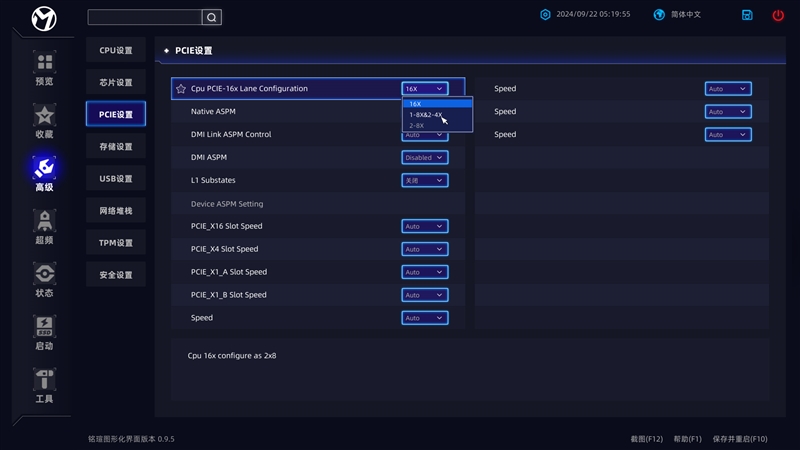
Task: Click the Maxsun logo icon
Action: point(44,19)
